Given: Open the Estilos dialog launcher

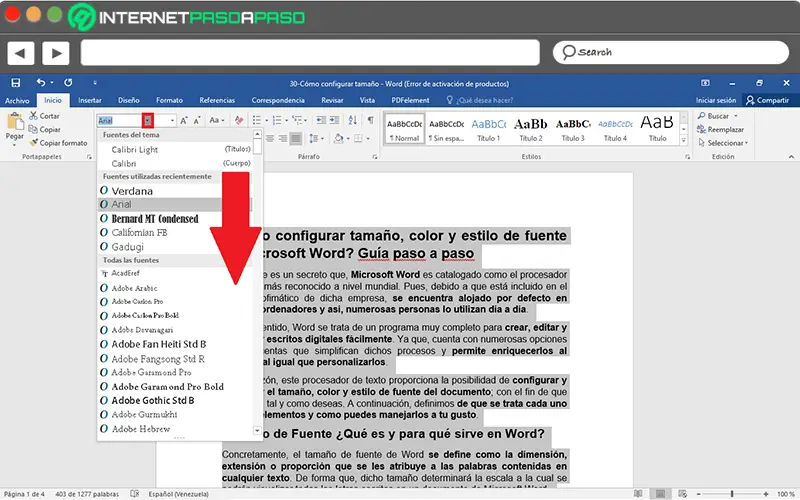Looking at the screenshot, I should 687,157.
